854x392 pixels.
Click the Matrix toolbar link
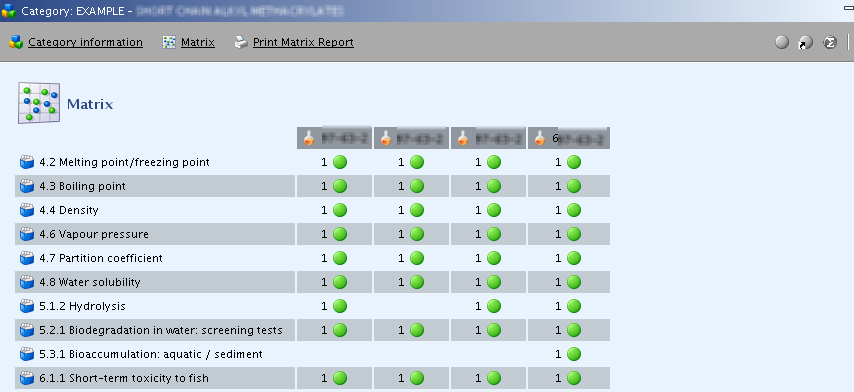(x=198, y=42)
